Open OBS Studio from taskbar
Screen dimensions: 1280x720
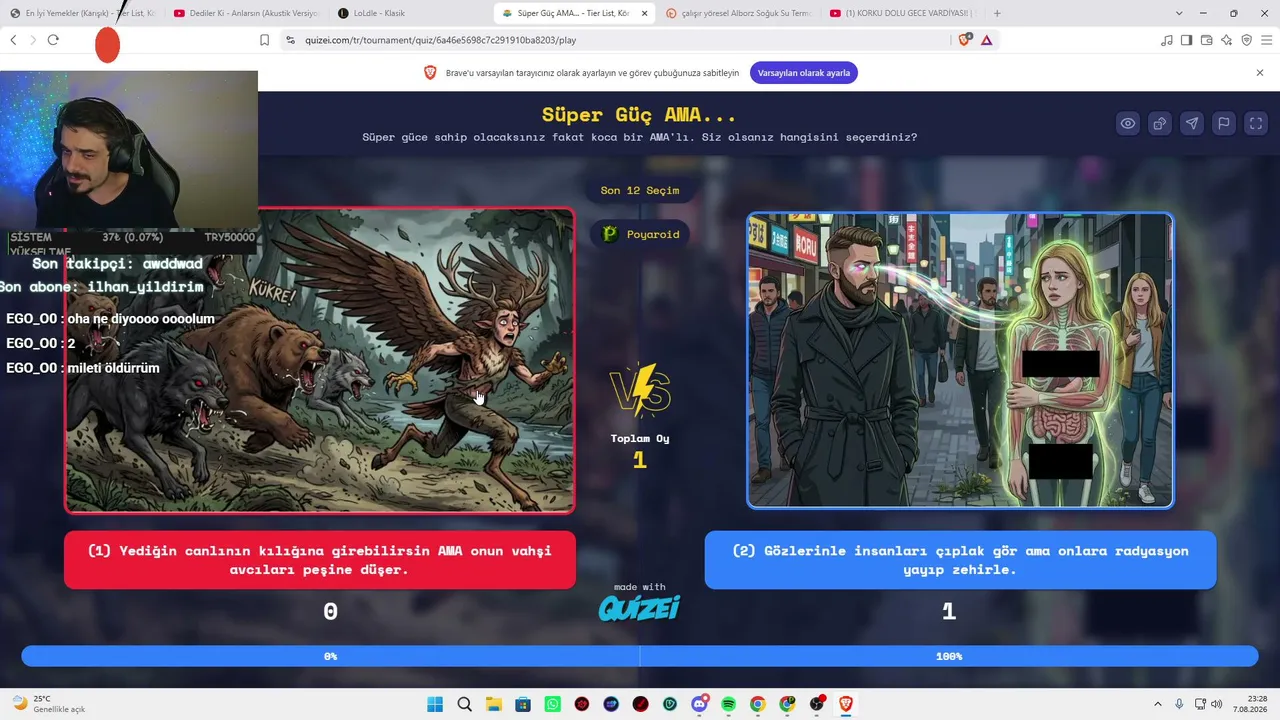[817, 704]
